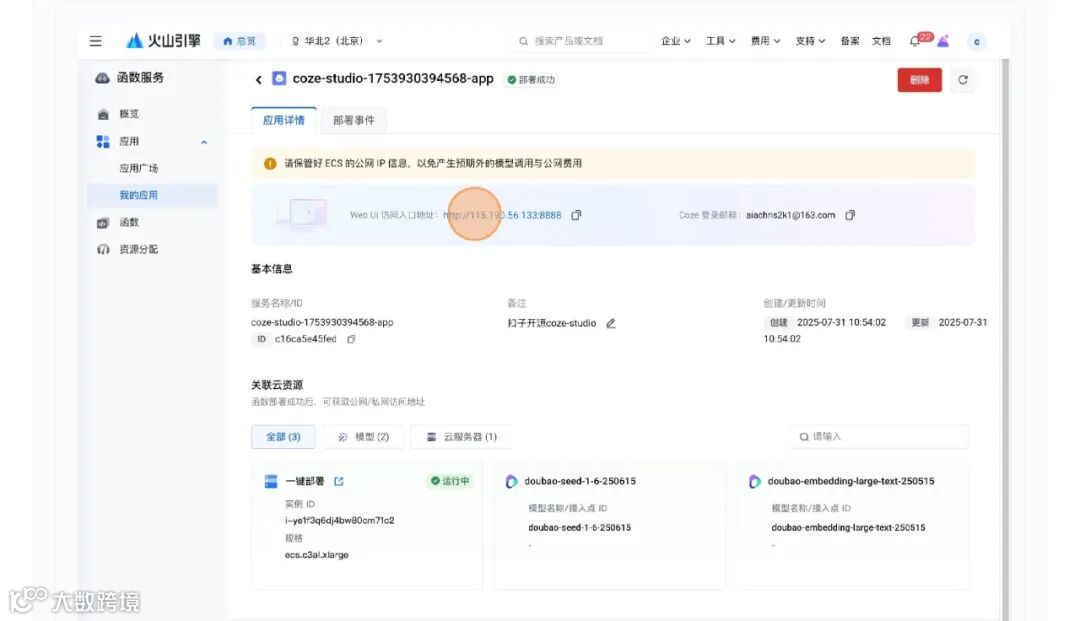
Task: Select the 模型 (2) filter tab
Action: click(x=363, y=436)
